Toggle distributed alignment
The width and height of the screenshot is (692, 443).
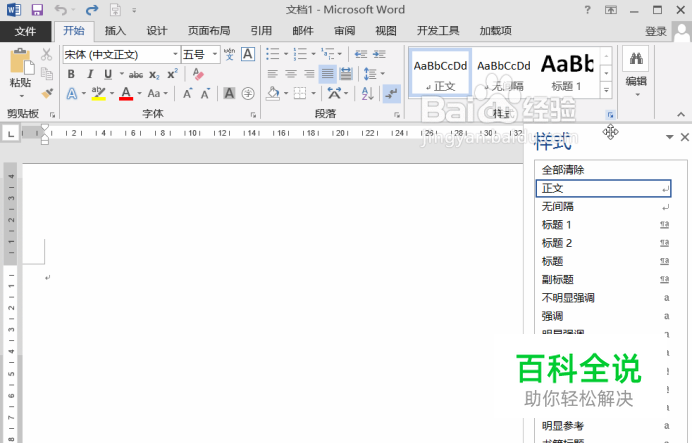click(346, 74)
